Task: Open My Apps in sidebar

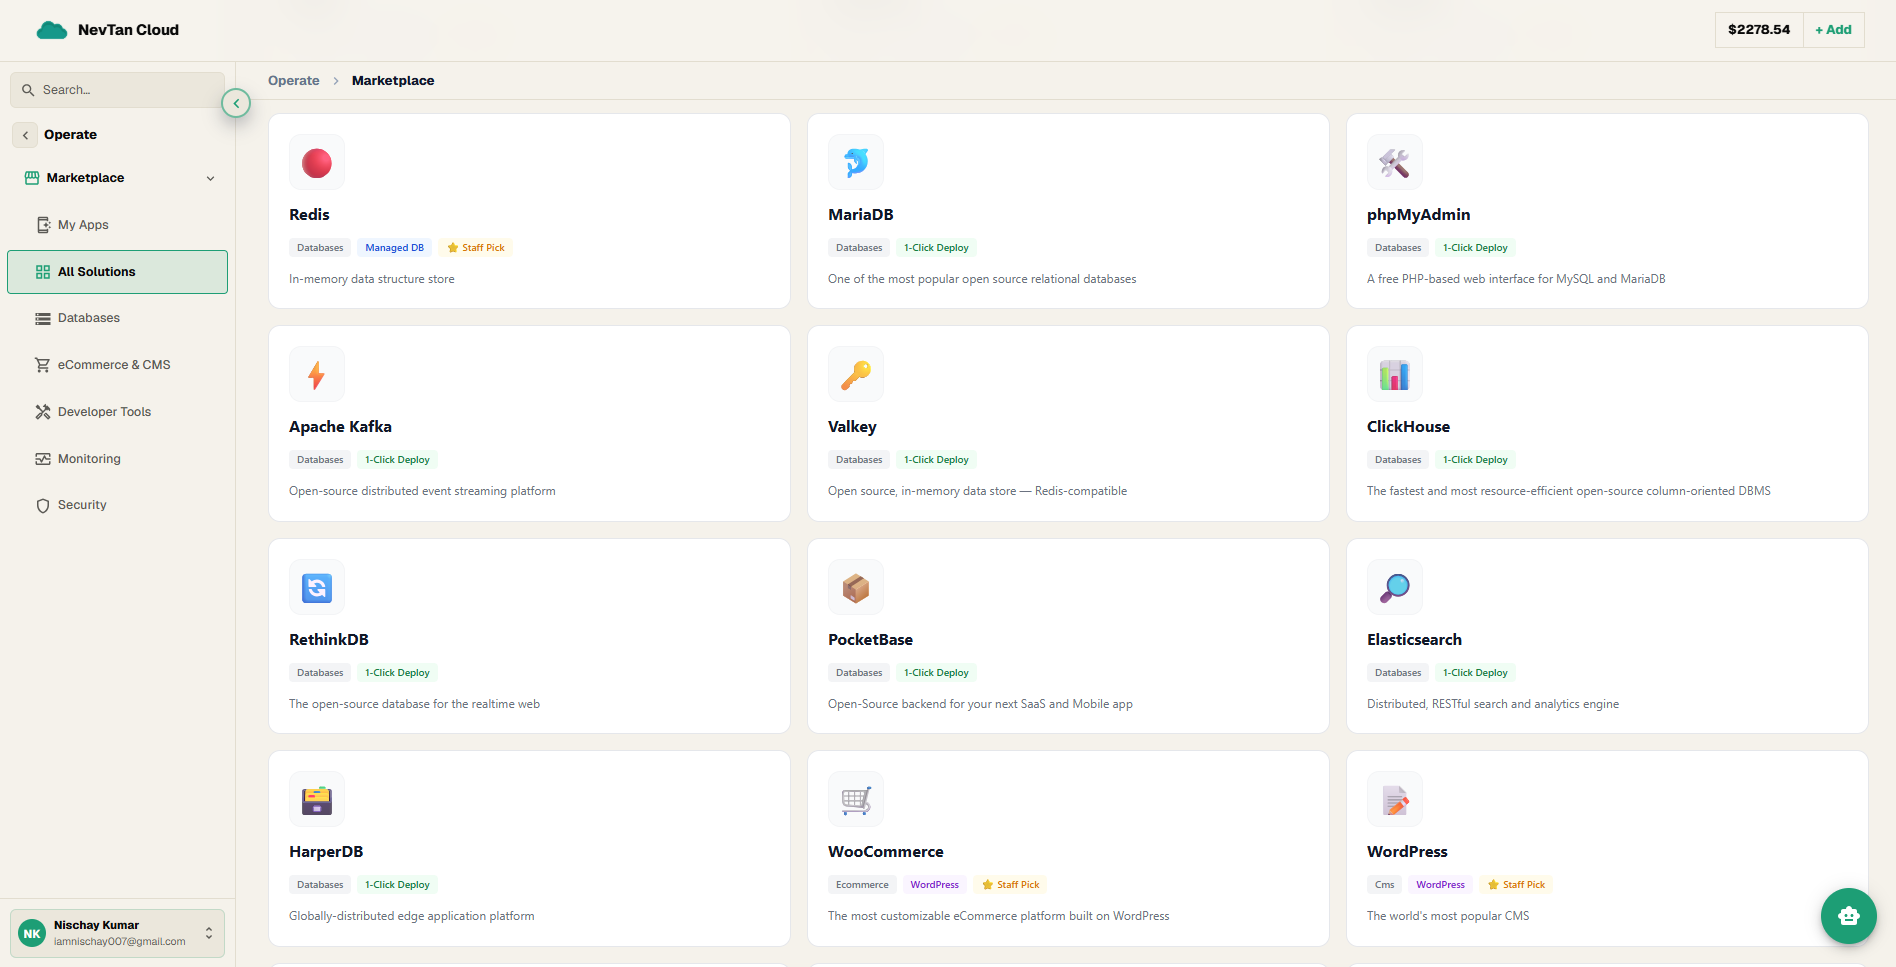Action: pyautogui.click(x=117, y=225)
